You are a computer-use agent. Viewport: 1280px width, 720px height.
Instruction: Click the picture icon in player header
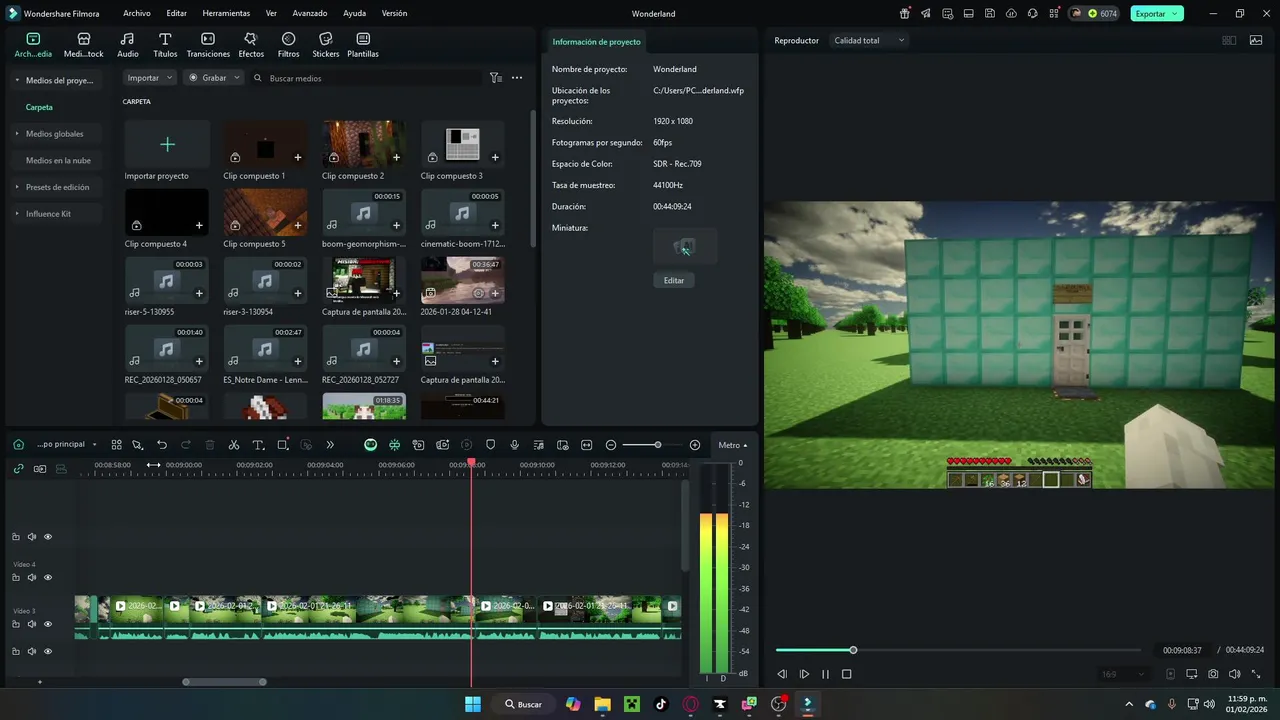click(x=1256, y=40)
